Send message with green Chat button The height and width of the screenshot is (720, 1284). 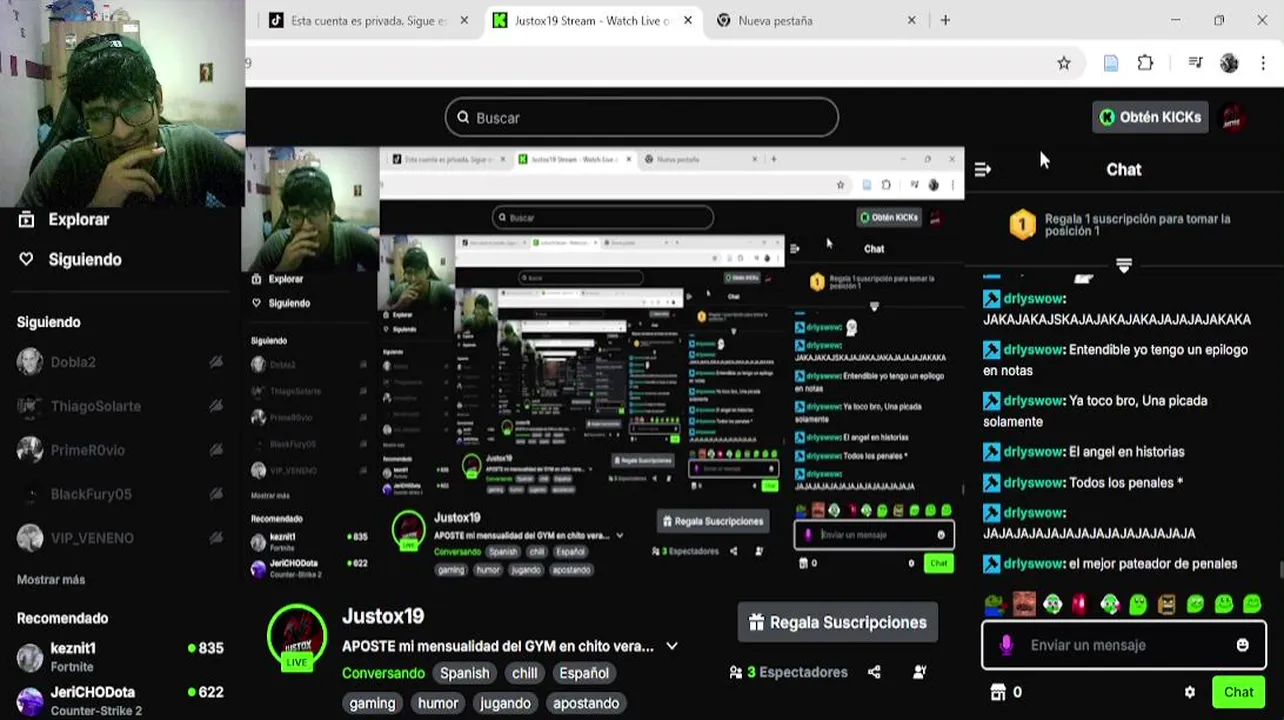(x=1238, y=692)
